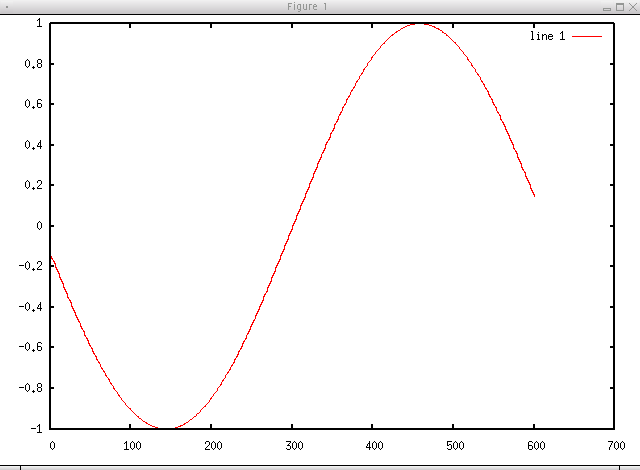Click x-axis label 400

tap(374, 446)
